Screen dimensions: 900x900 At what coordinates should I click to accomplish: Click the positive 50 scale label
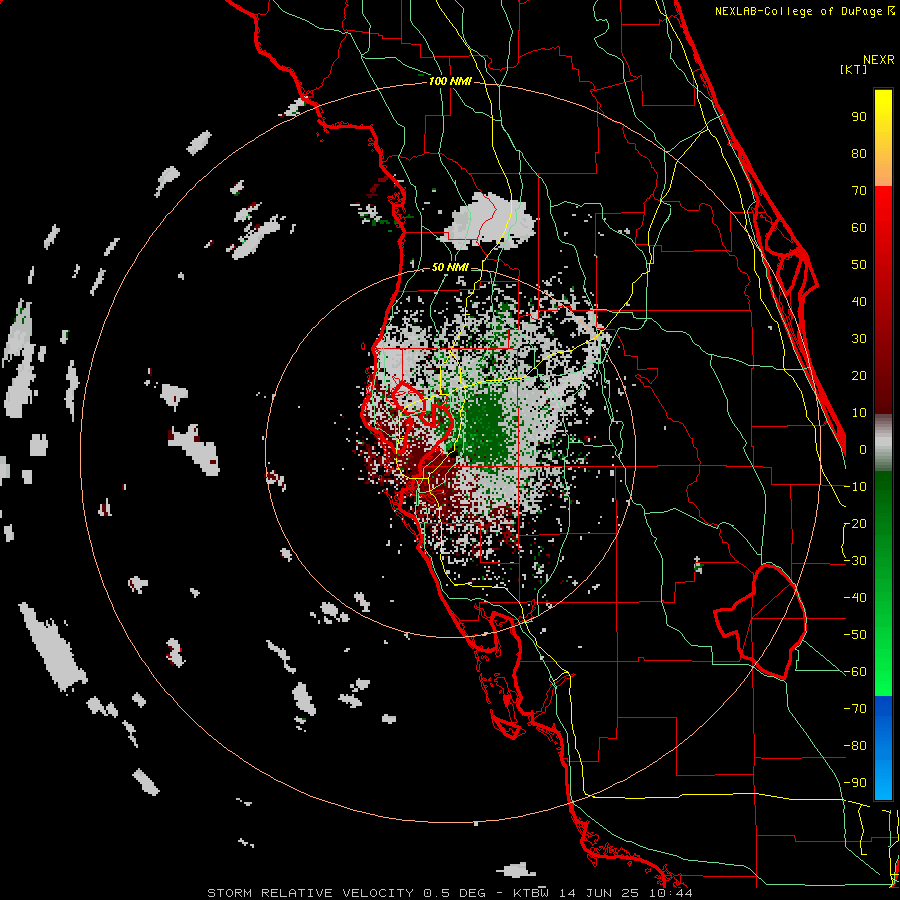(859, 265)
